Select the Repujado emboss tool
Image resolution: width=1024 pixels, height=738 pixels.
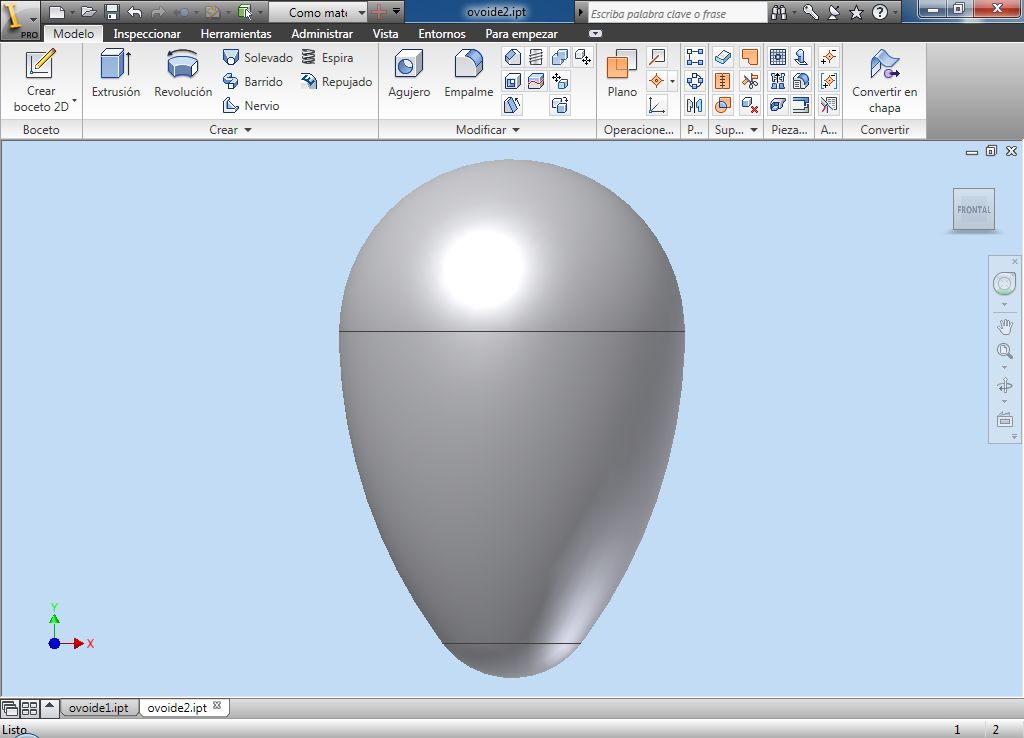(336, 82)
